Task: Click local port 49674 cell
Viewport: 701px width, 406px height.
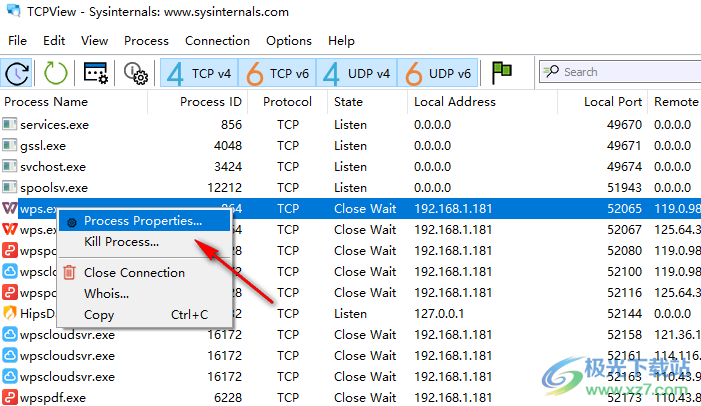Action: pos(624,167)
